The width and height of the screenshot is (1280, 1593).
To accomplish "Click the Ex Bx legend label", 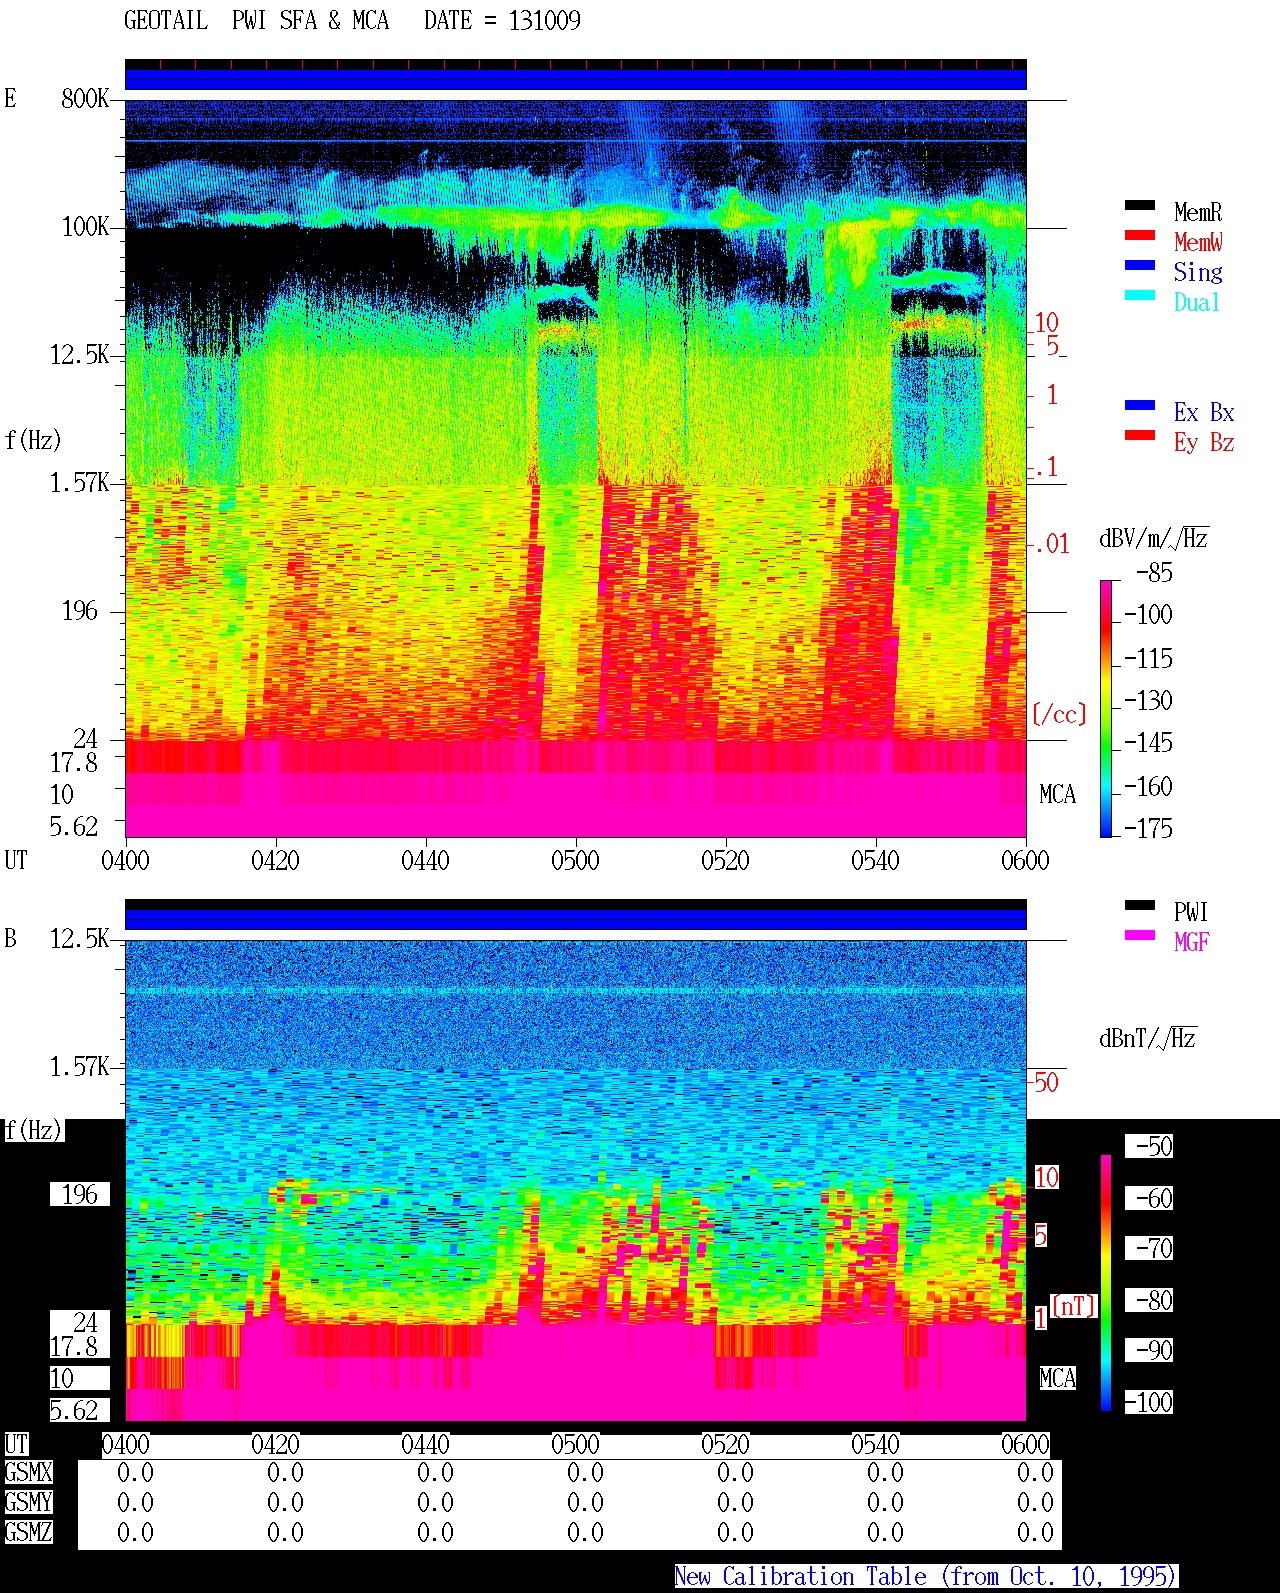I will coord(1204,412).
